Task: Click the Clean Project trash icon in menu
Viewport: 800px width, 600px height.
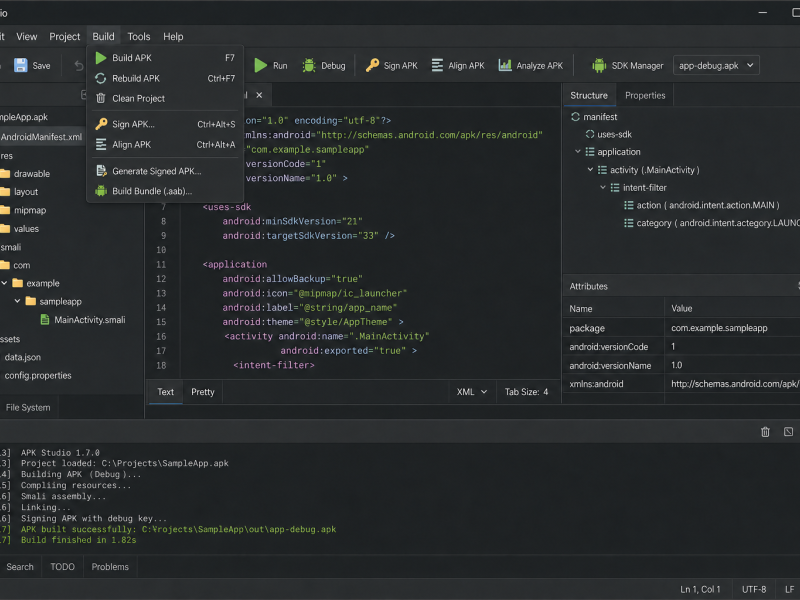Action: 101,98
